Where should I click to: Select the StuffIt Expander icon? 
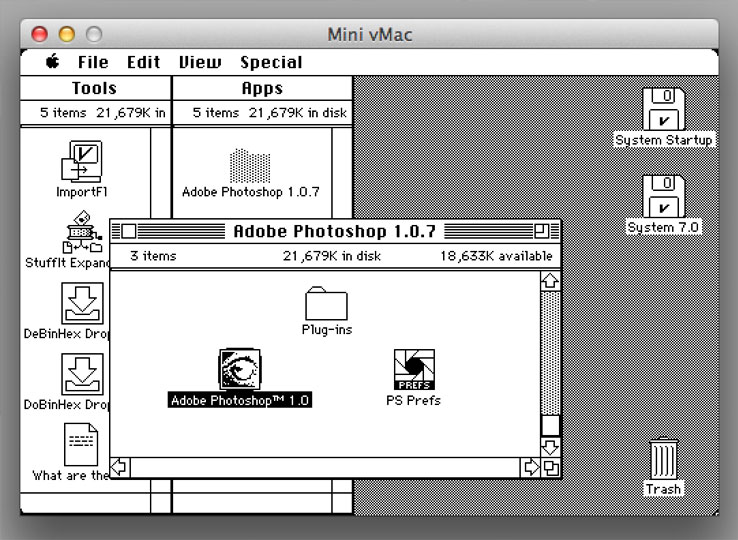pyautogui.click(x=82, y=232)
